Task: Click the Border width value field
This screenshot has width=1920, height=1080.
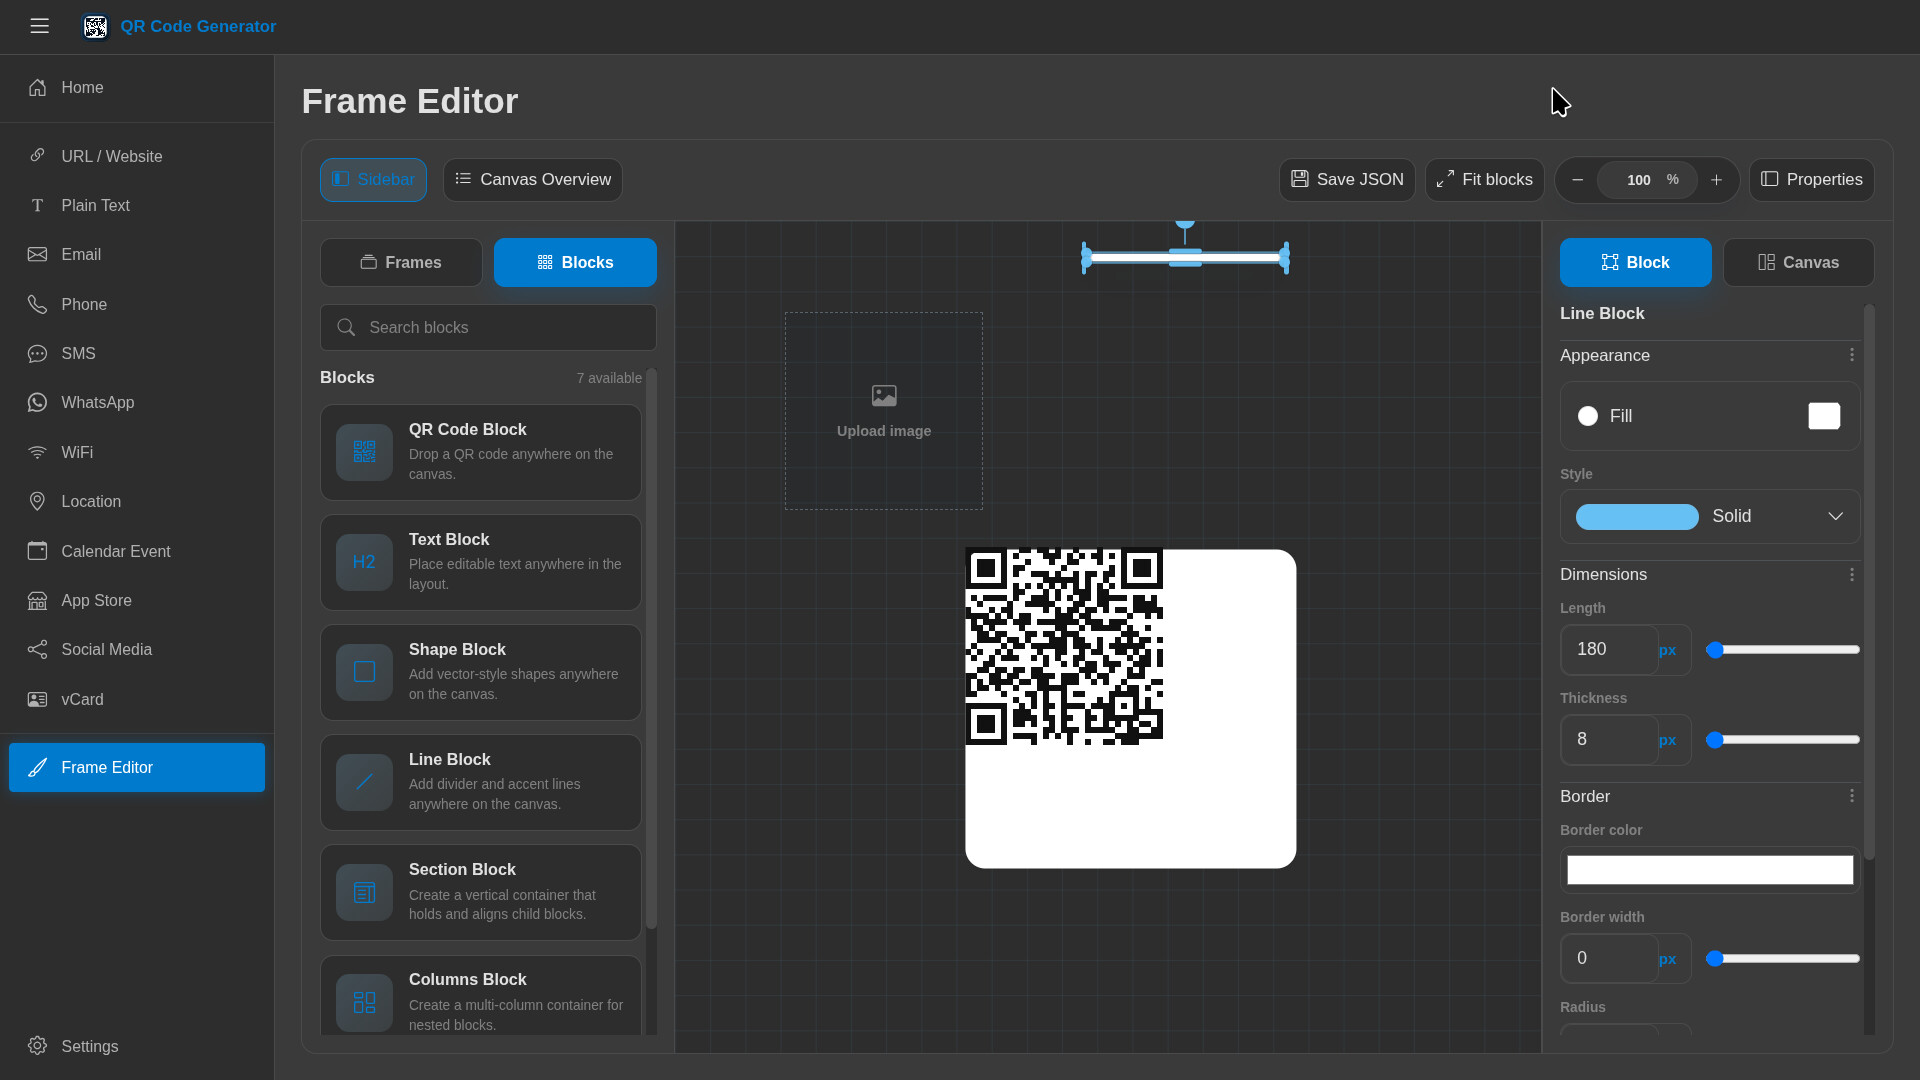Action: point(1609,958)
